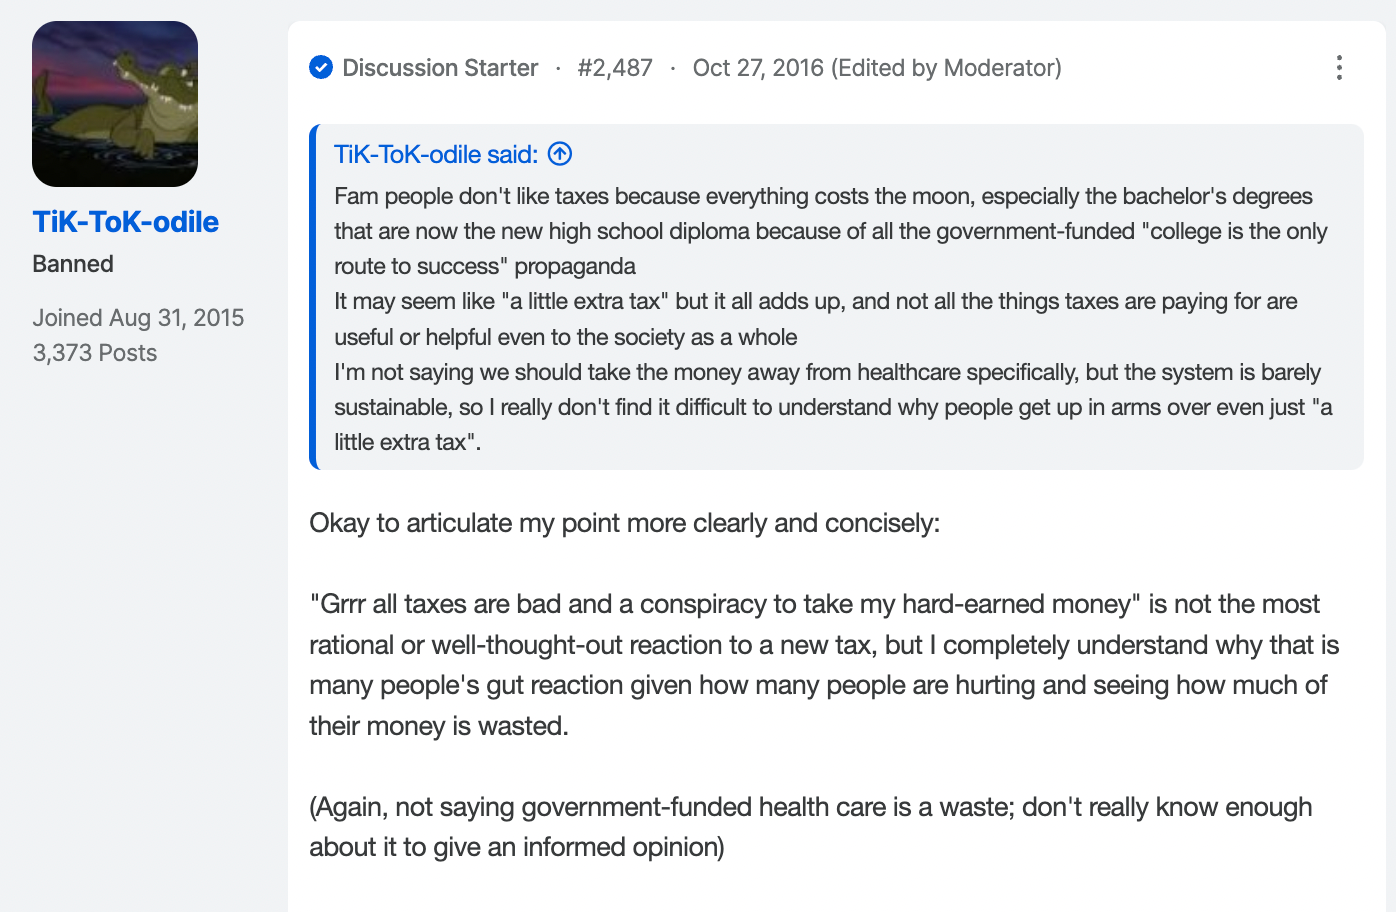Click the blue bar on the quote's left edge
1396x912 pixels.
pyautogui.click(x=313, y=297)
